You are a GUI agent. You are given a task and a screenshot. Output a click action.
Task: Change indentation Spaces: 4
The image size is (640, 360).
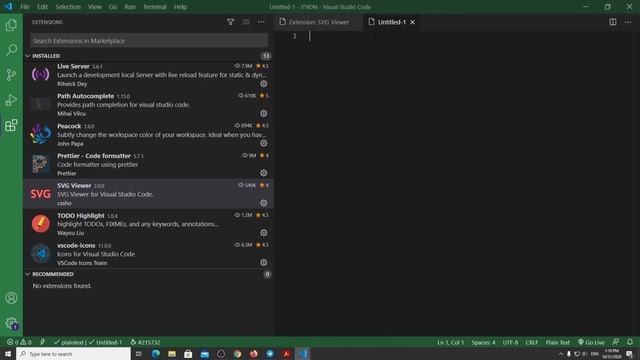(483, 342)
